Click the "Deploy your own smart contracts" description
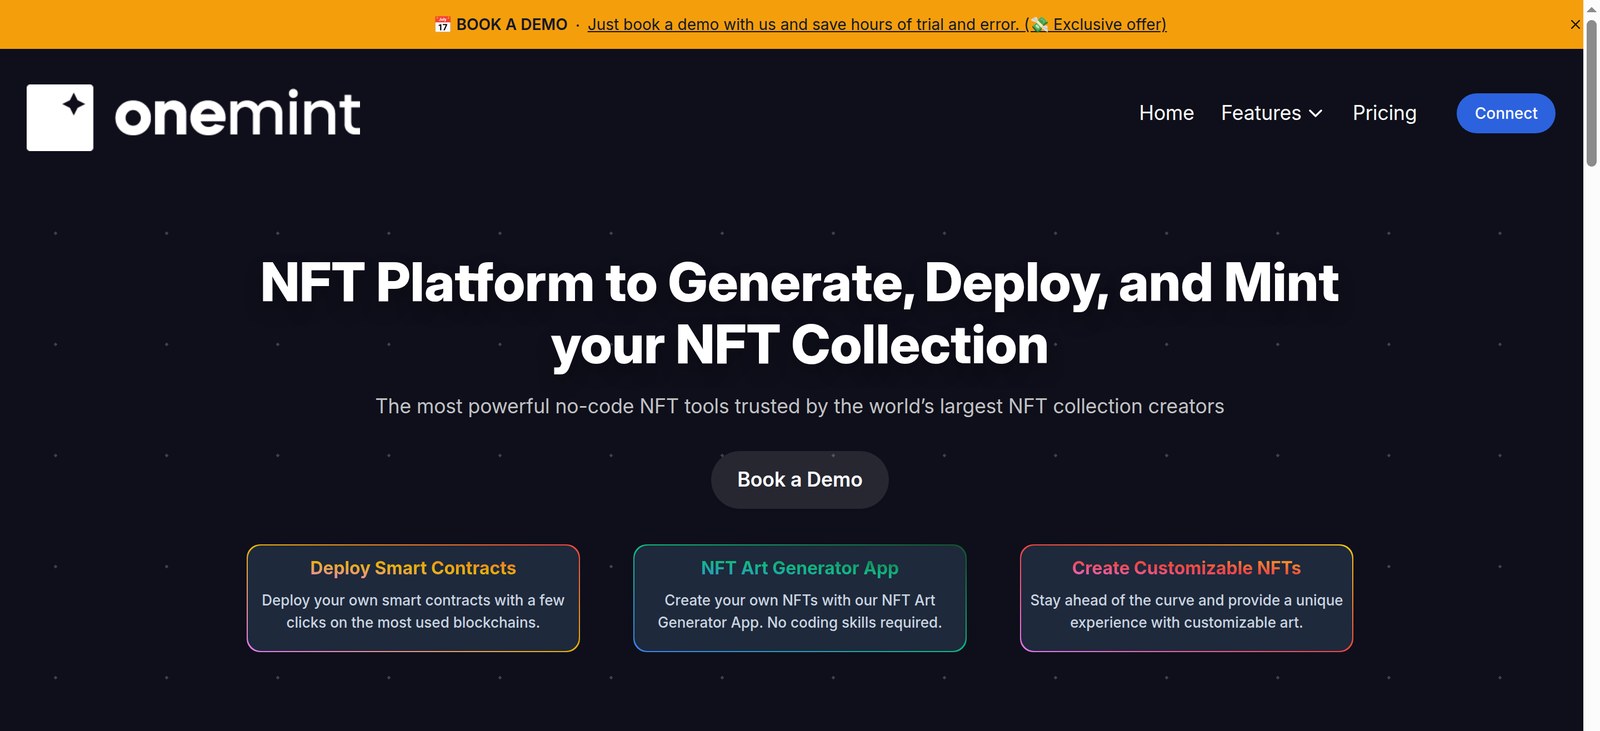Screen dimensions: 1600x731 point(413,611)
